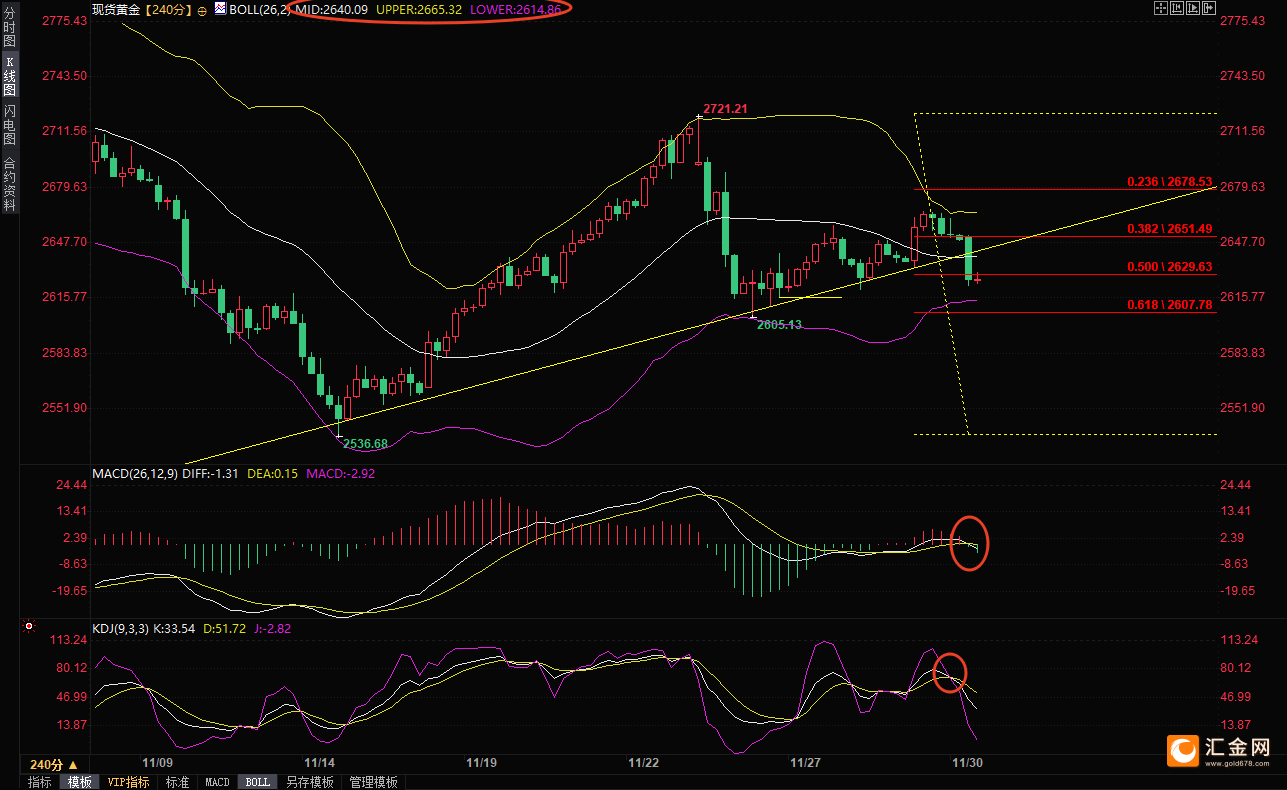Click the BOLL indicator chart icon

(220, 8)
